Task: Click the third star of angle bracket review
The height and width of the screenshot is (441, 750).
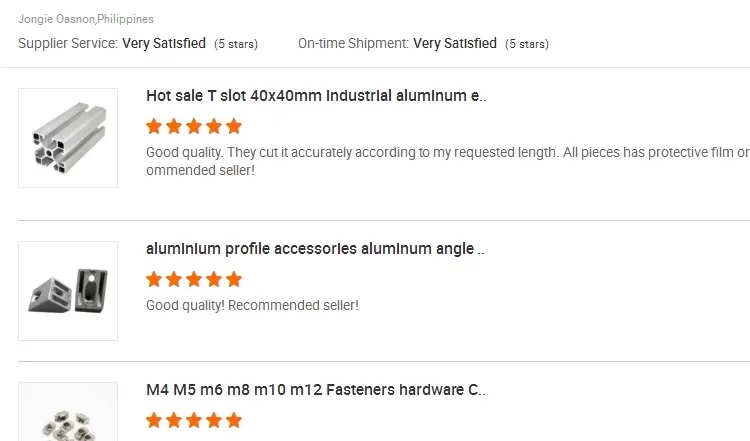Action: 194,279
